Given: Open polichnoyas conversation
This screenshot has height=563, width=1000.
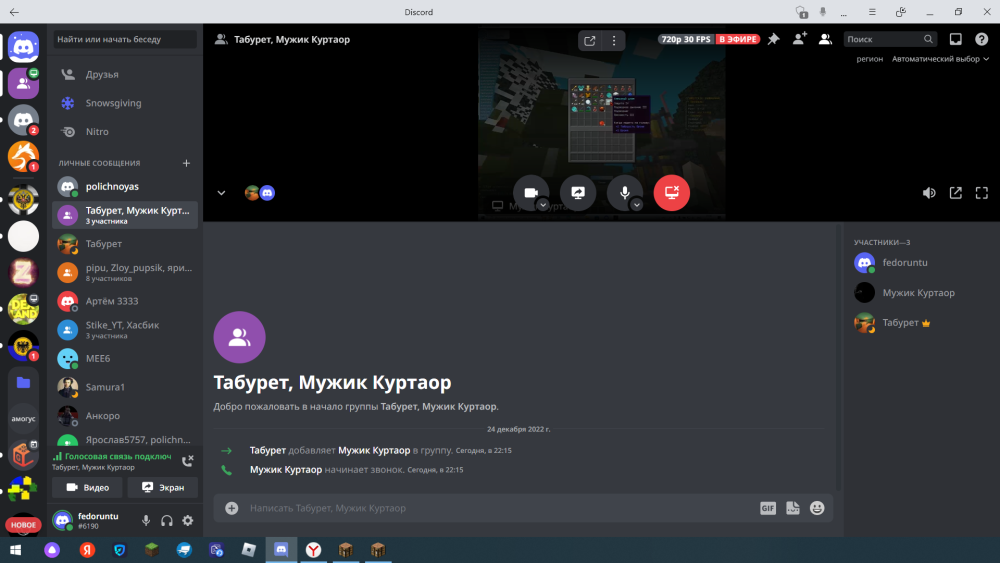Looking at the screenshot, I should point(125,186).
